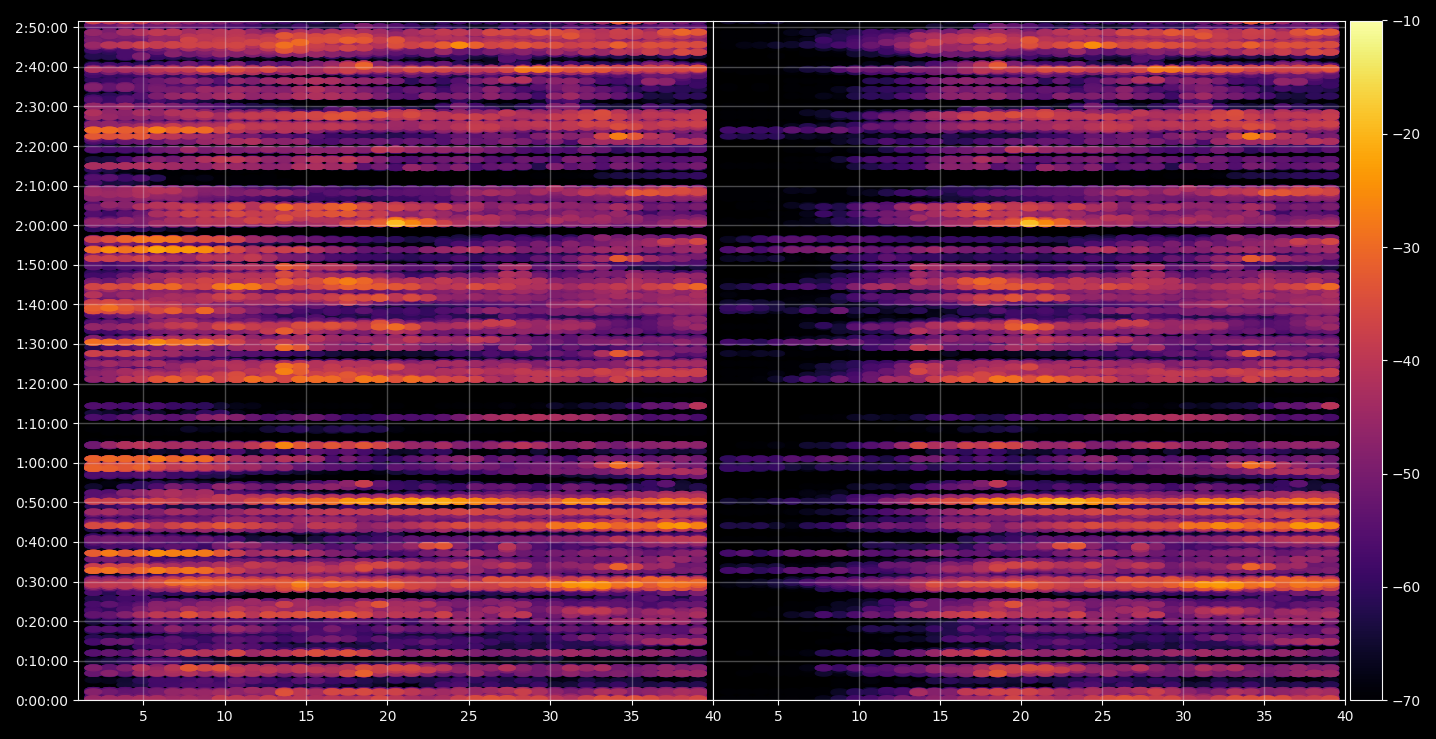Screen dimensions: 1436x739
Task: Click the 0:30:00 time axis label
Action: click(41, 582)
